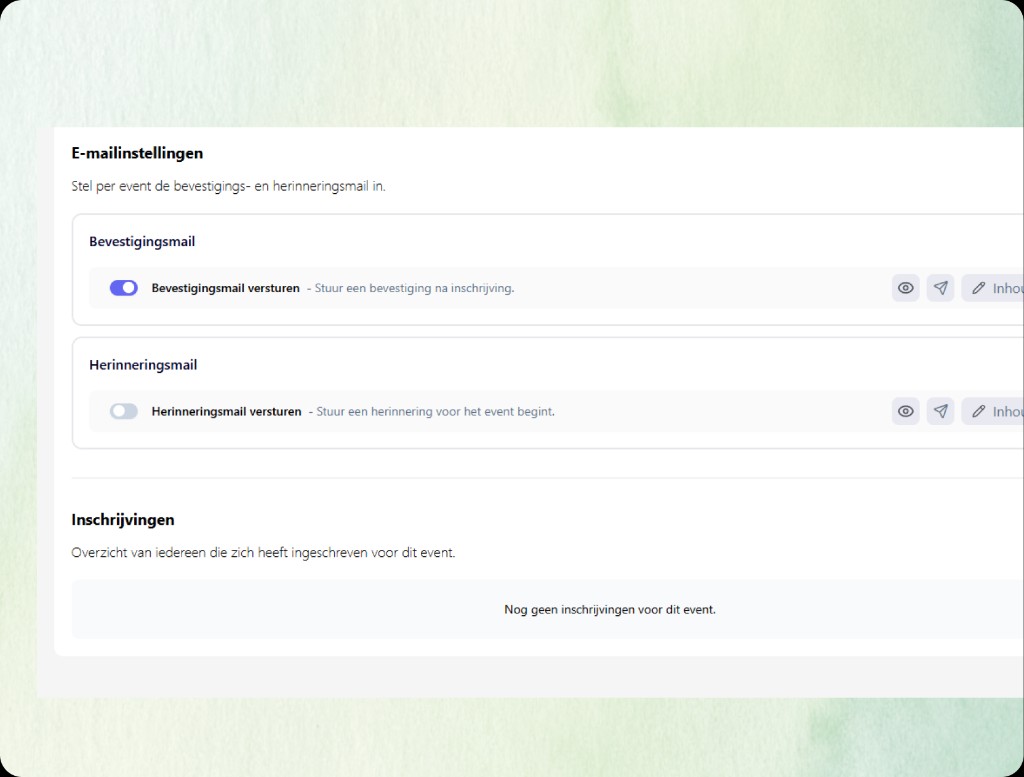Click 'Herinneringsmail versturen' label
Screen dimensions: 1024x777
coord(227,411)
